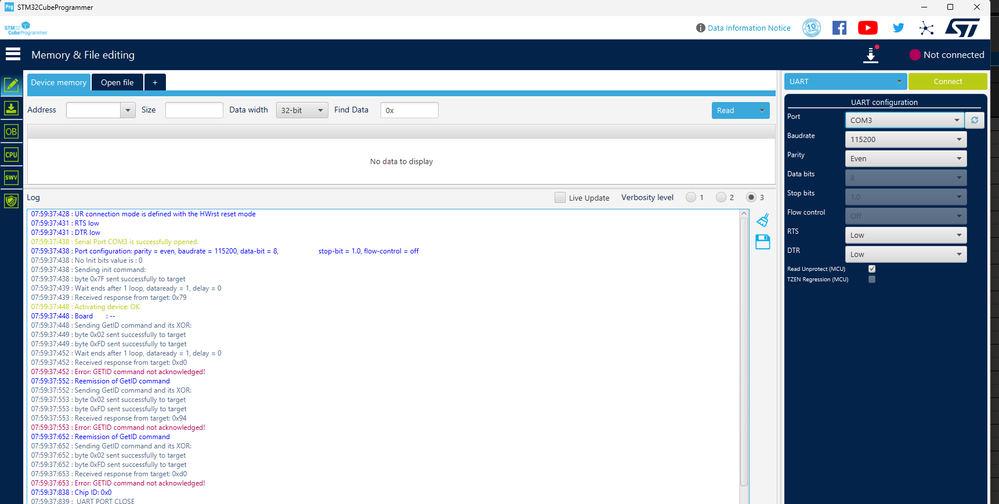The width and height of the screenshot is (999, 504).
Task: Click the Size input field
Action: (194, 110)
